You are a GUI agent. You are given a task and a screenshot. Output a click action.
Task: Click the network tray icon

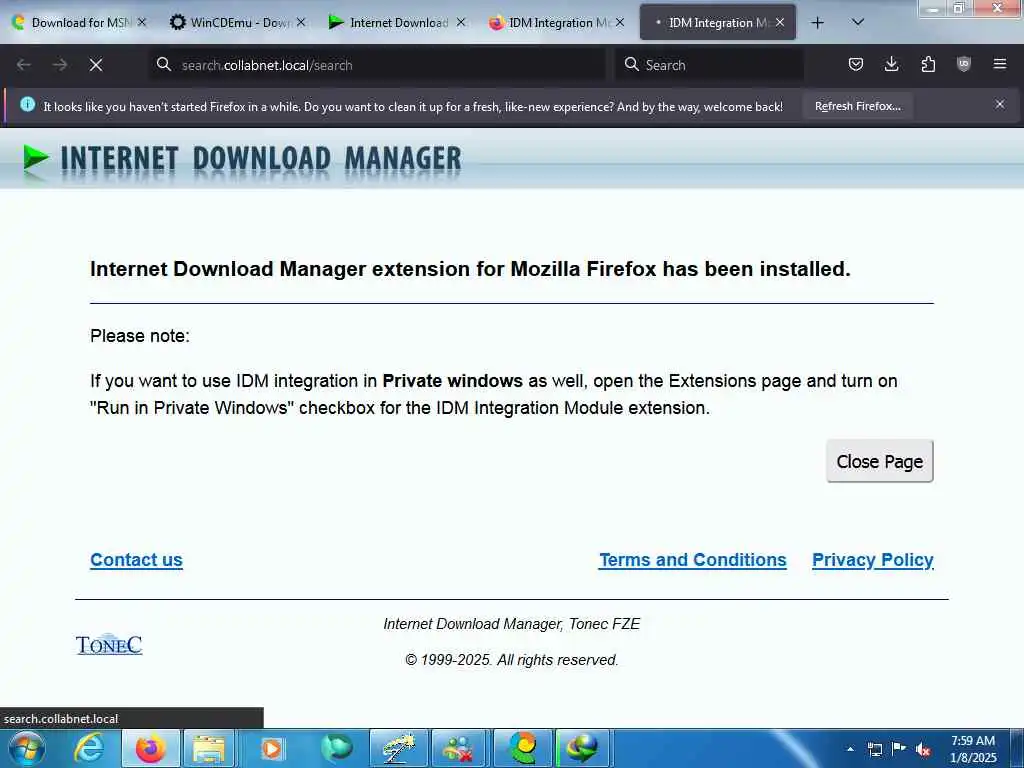(x=874, y=749)
